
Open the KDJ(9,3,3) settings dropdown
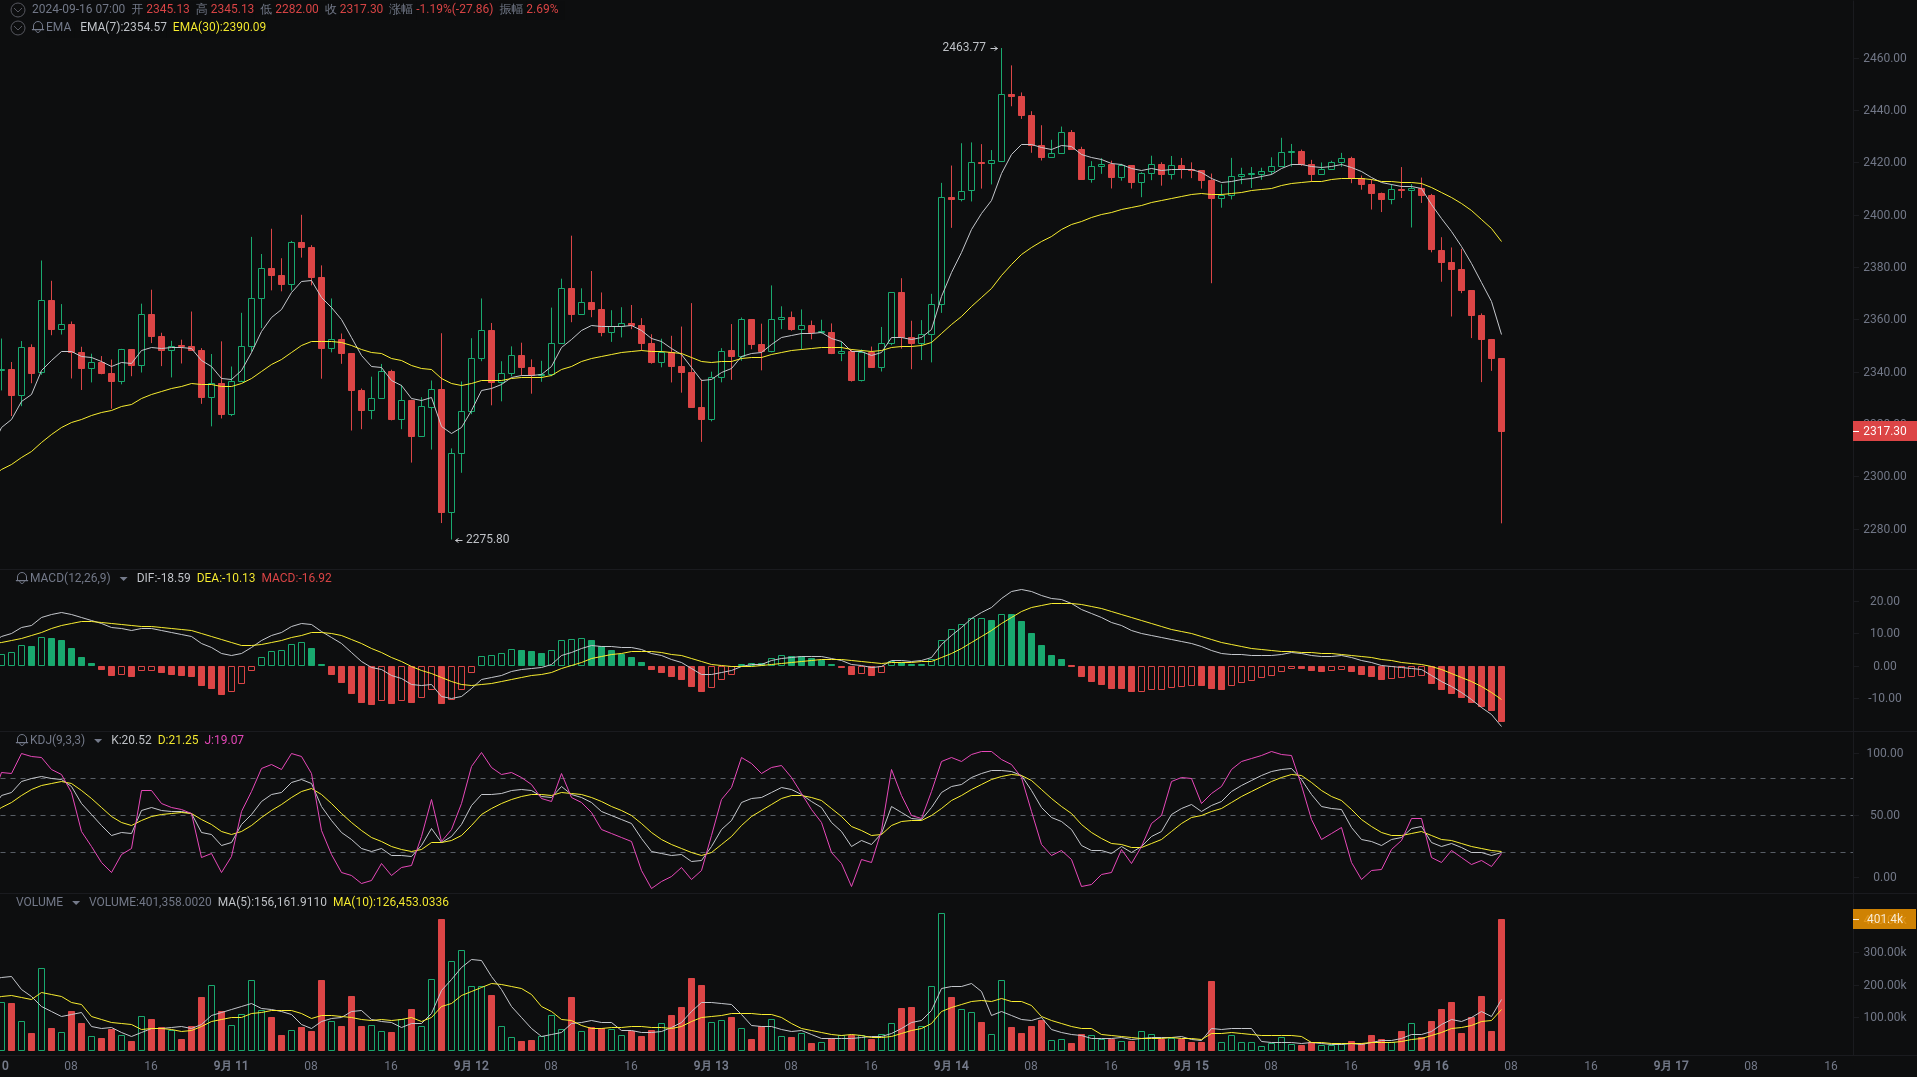click(97, 740)
